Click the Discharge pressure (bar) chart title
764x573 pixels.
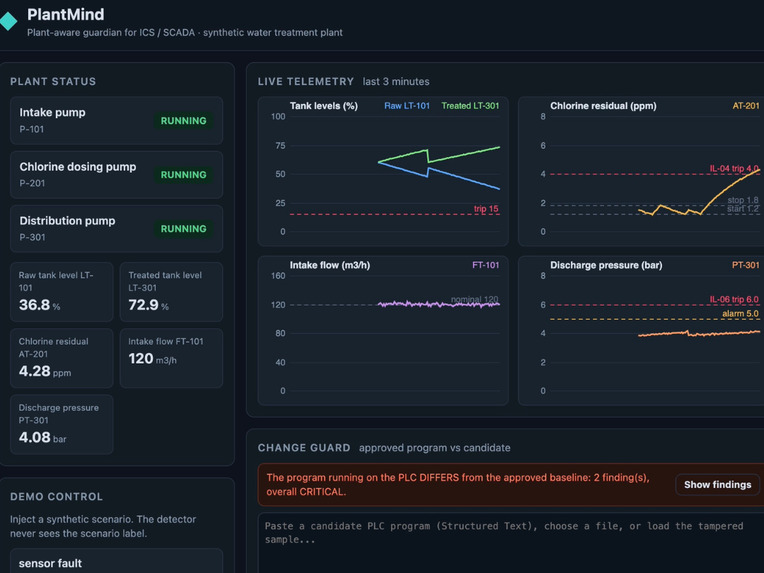[x=606, y=266]
